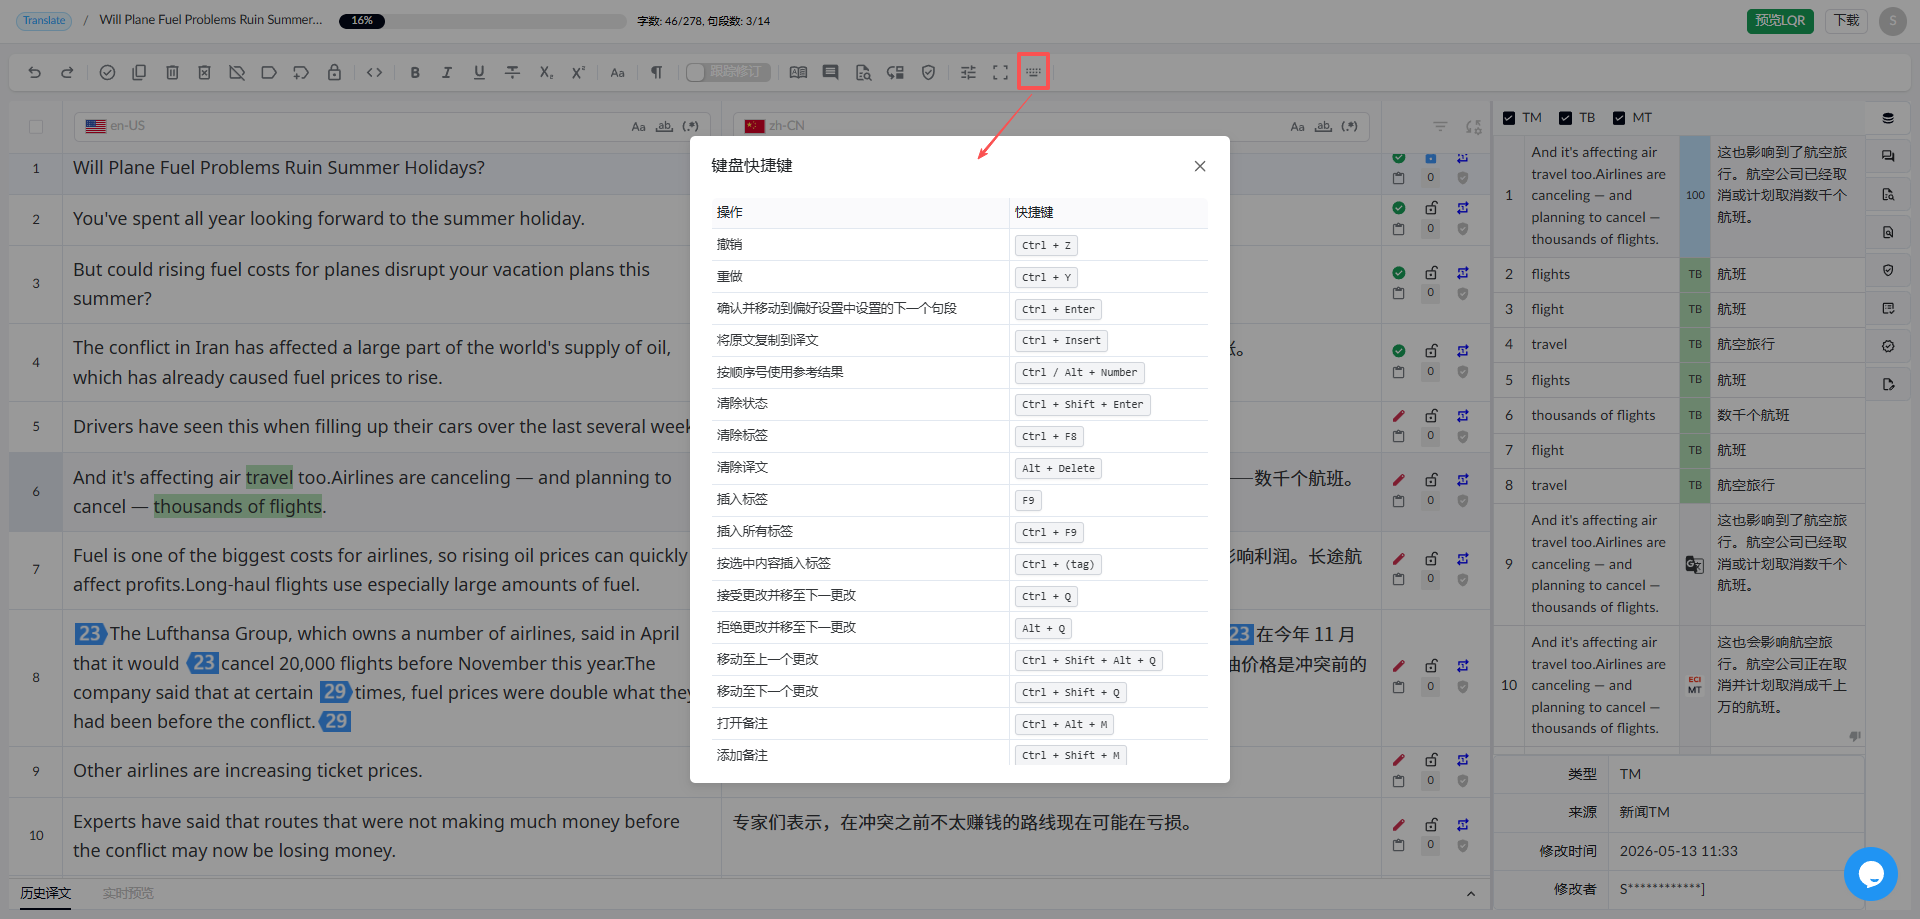Click the strikethrough formatting icon
1920x919 pixels.
click(x=512, y=72)
